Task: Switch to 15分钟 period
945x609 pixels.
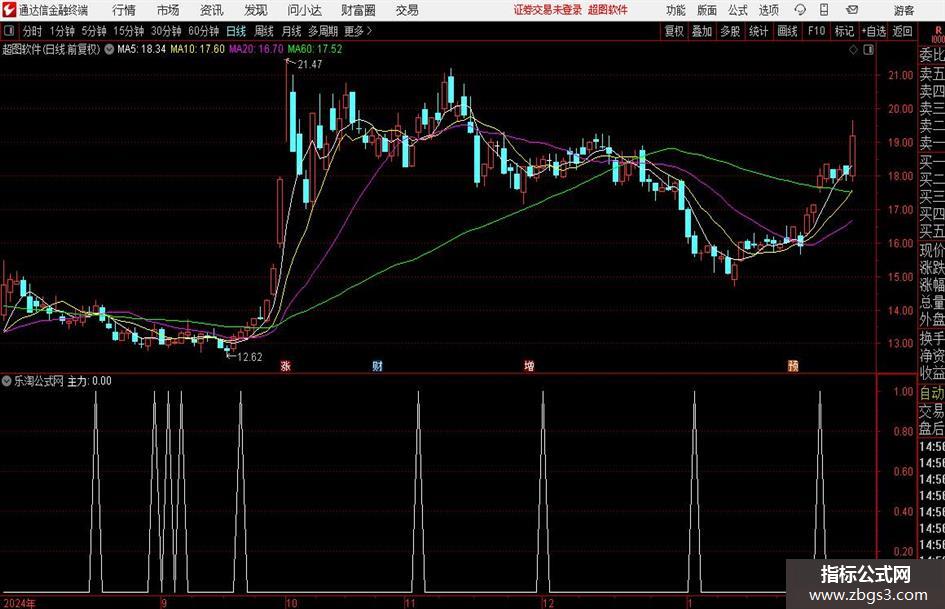Action: coord(129,31)
